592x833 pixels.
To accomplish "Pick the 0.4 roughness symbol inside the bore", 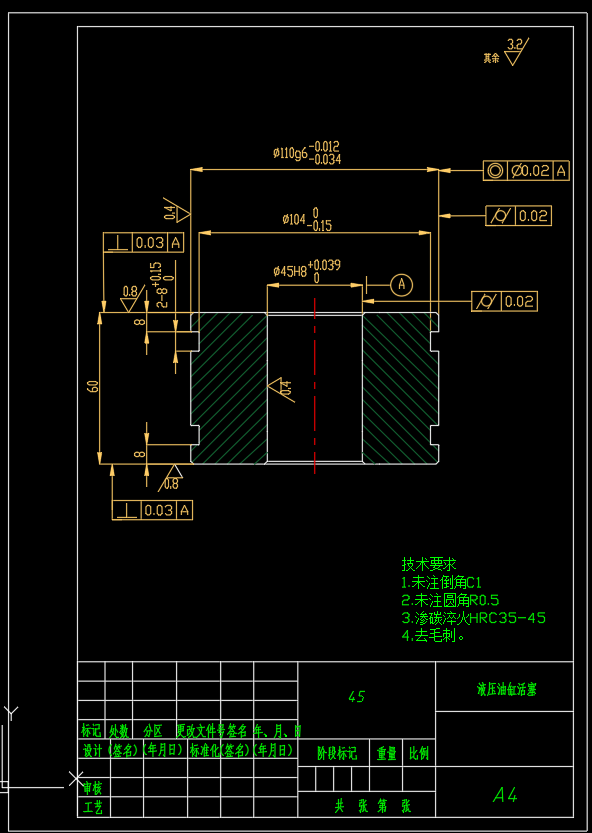I will tap(281, 389).
